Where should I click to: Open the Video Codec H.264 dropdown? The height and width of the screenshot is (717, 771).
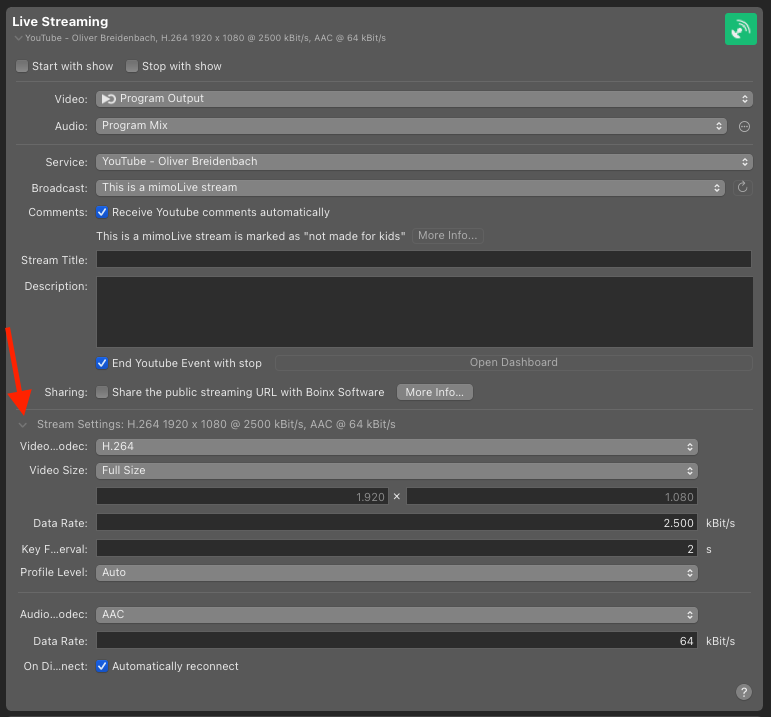(397, 447)
